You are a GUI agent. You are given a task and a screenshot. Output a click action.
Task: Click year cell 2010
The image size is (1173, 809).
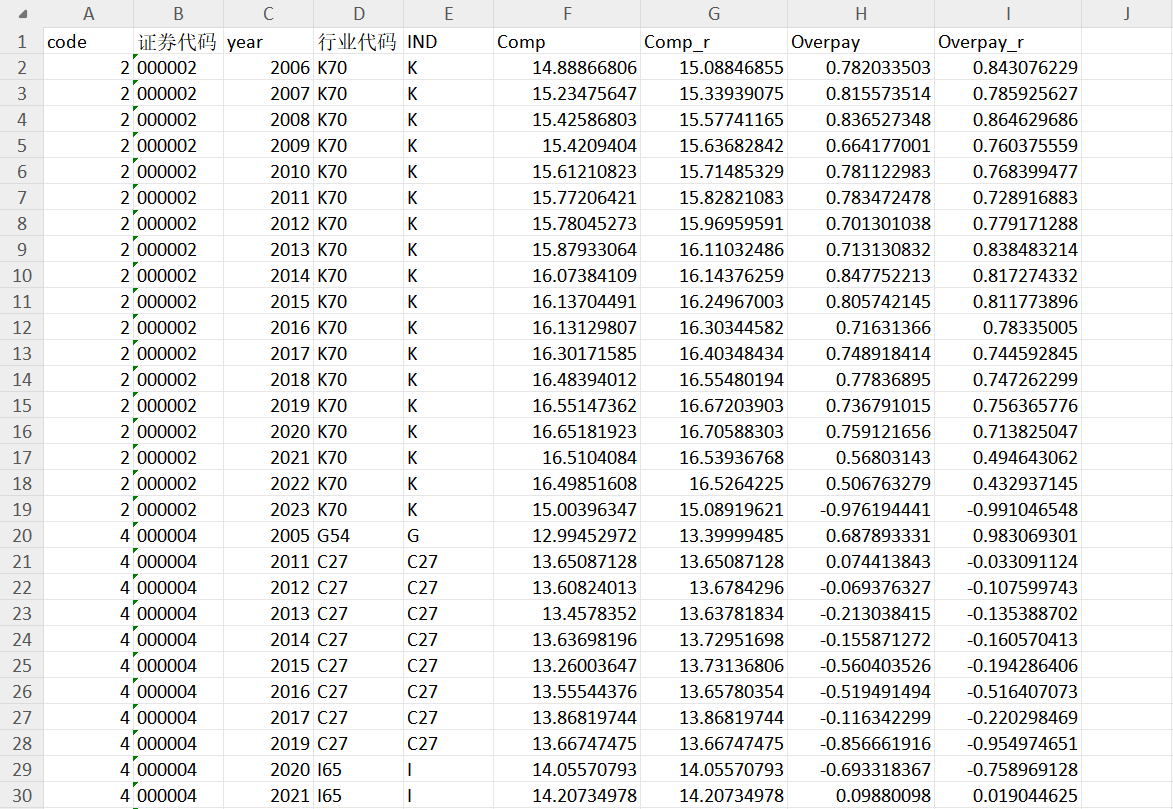coord(268,172)
